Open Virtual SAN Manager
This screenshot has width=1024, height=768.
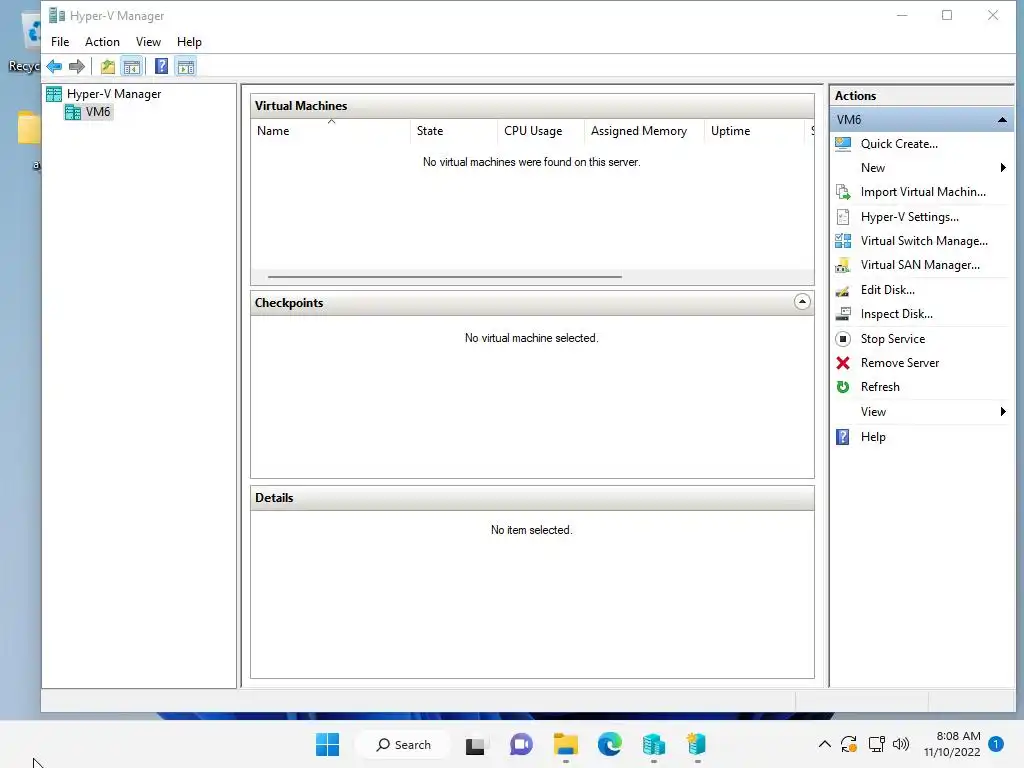920,265
